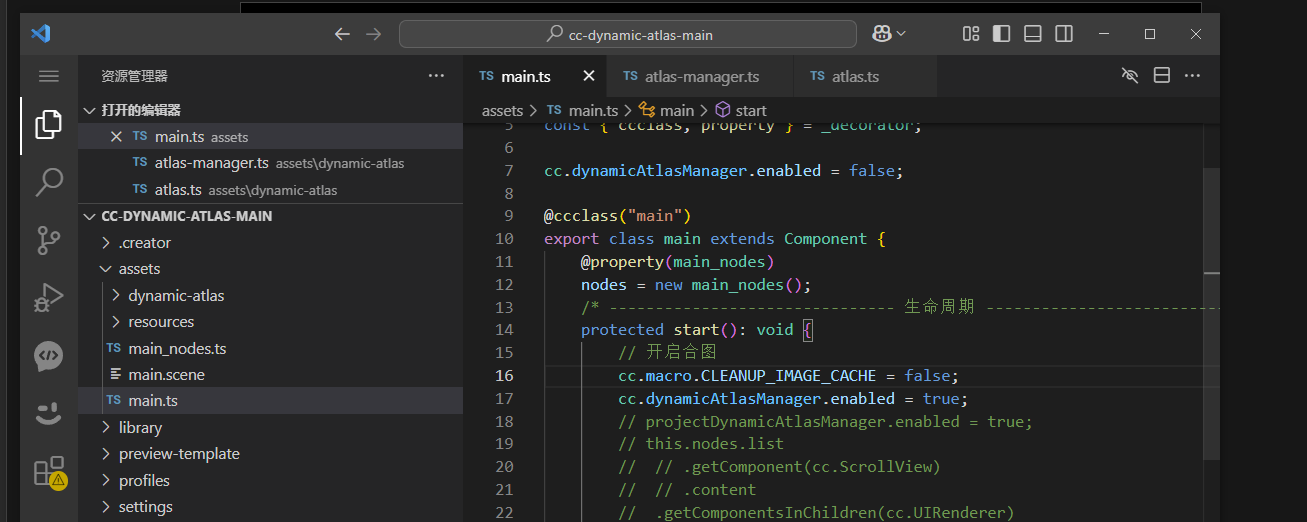Viewport: 1307px width, 522px height.
Task: Click the split editor layout icon
Action: pos(1161,76)
